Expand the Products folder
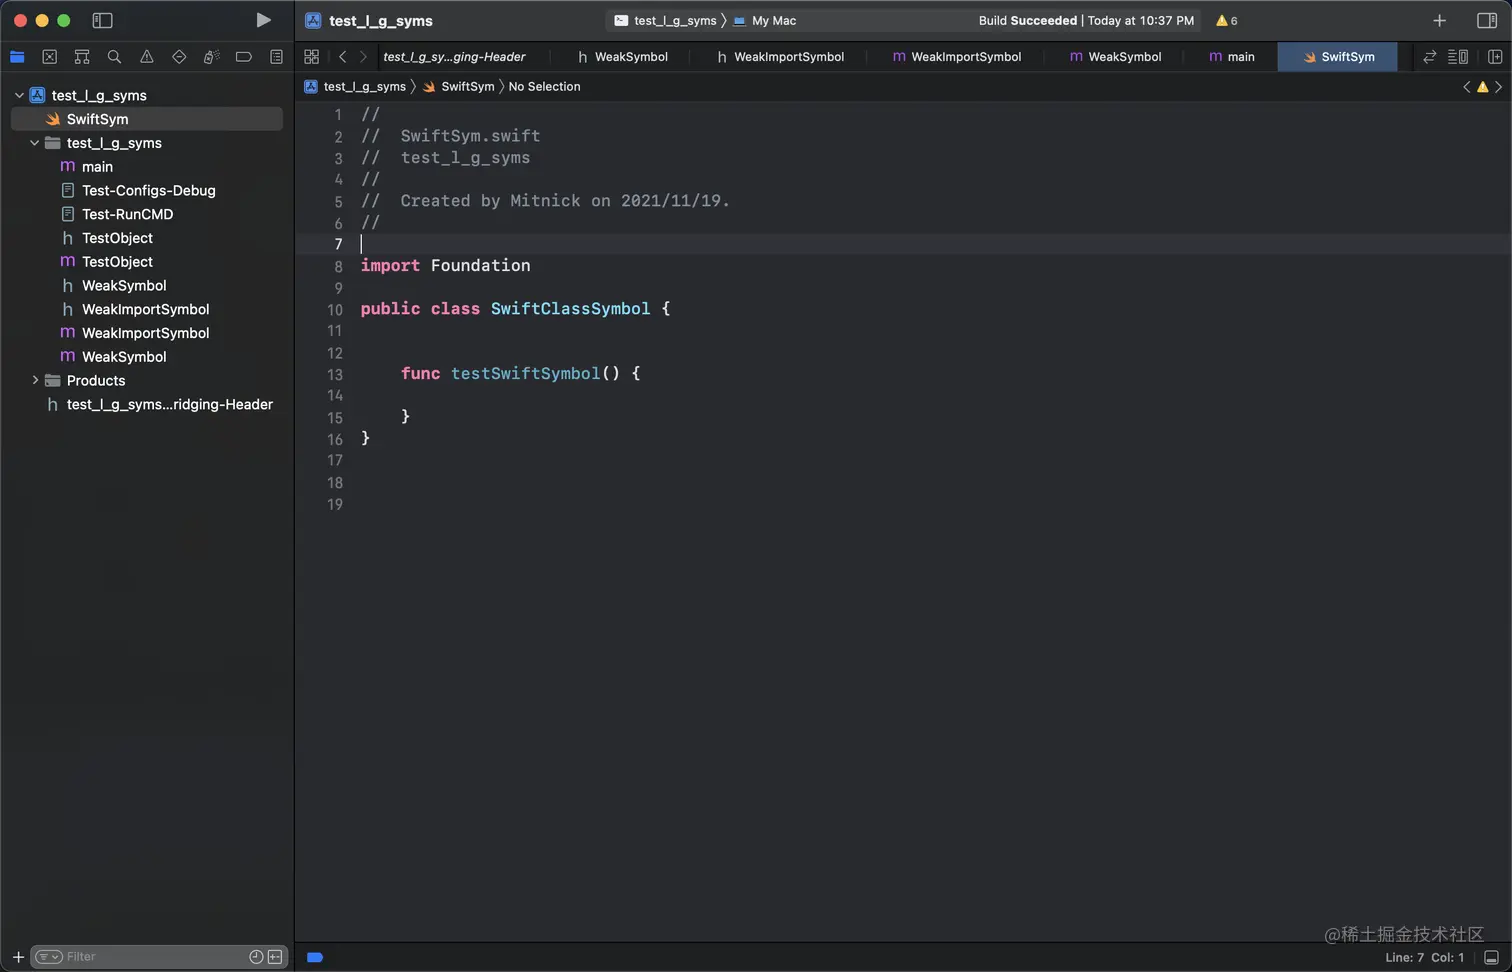 point(35,380)
